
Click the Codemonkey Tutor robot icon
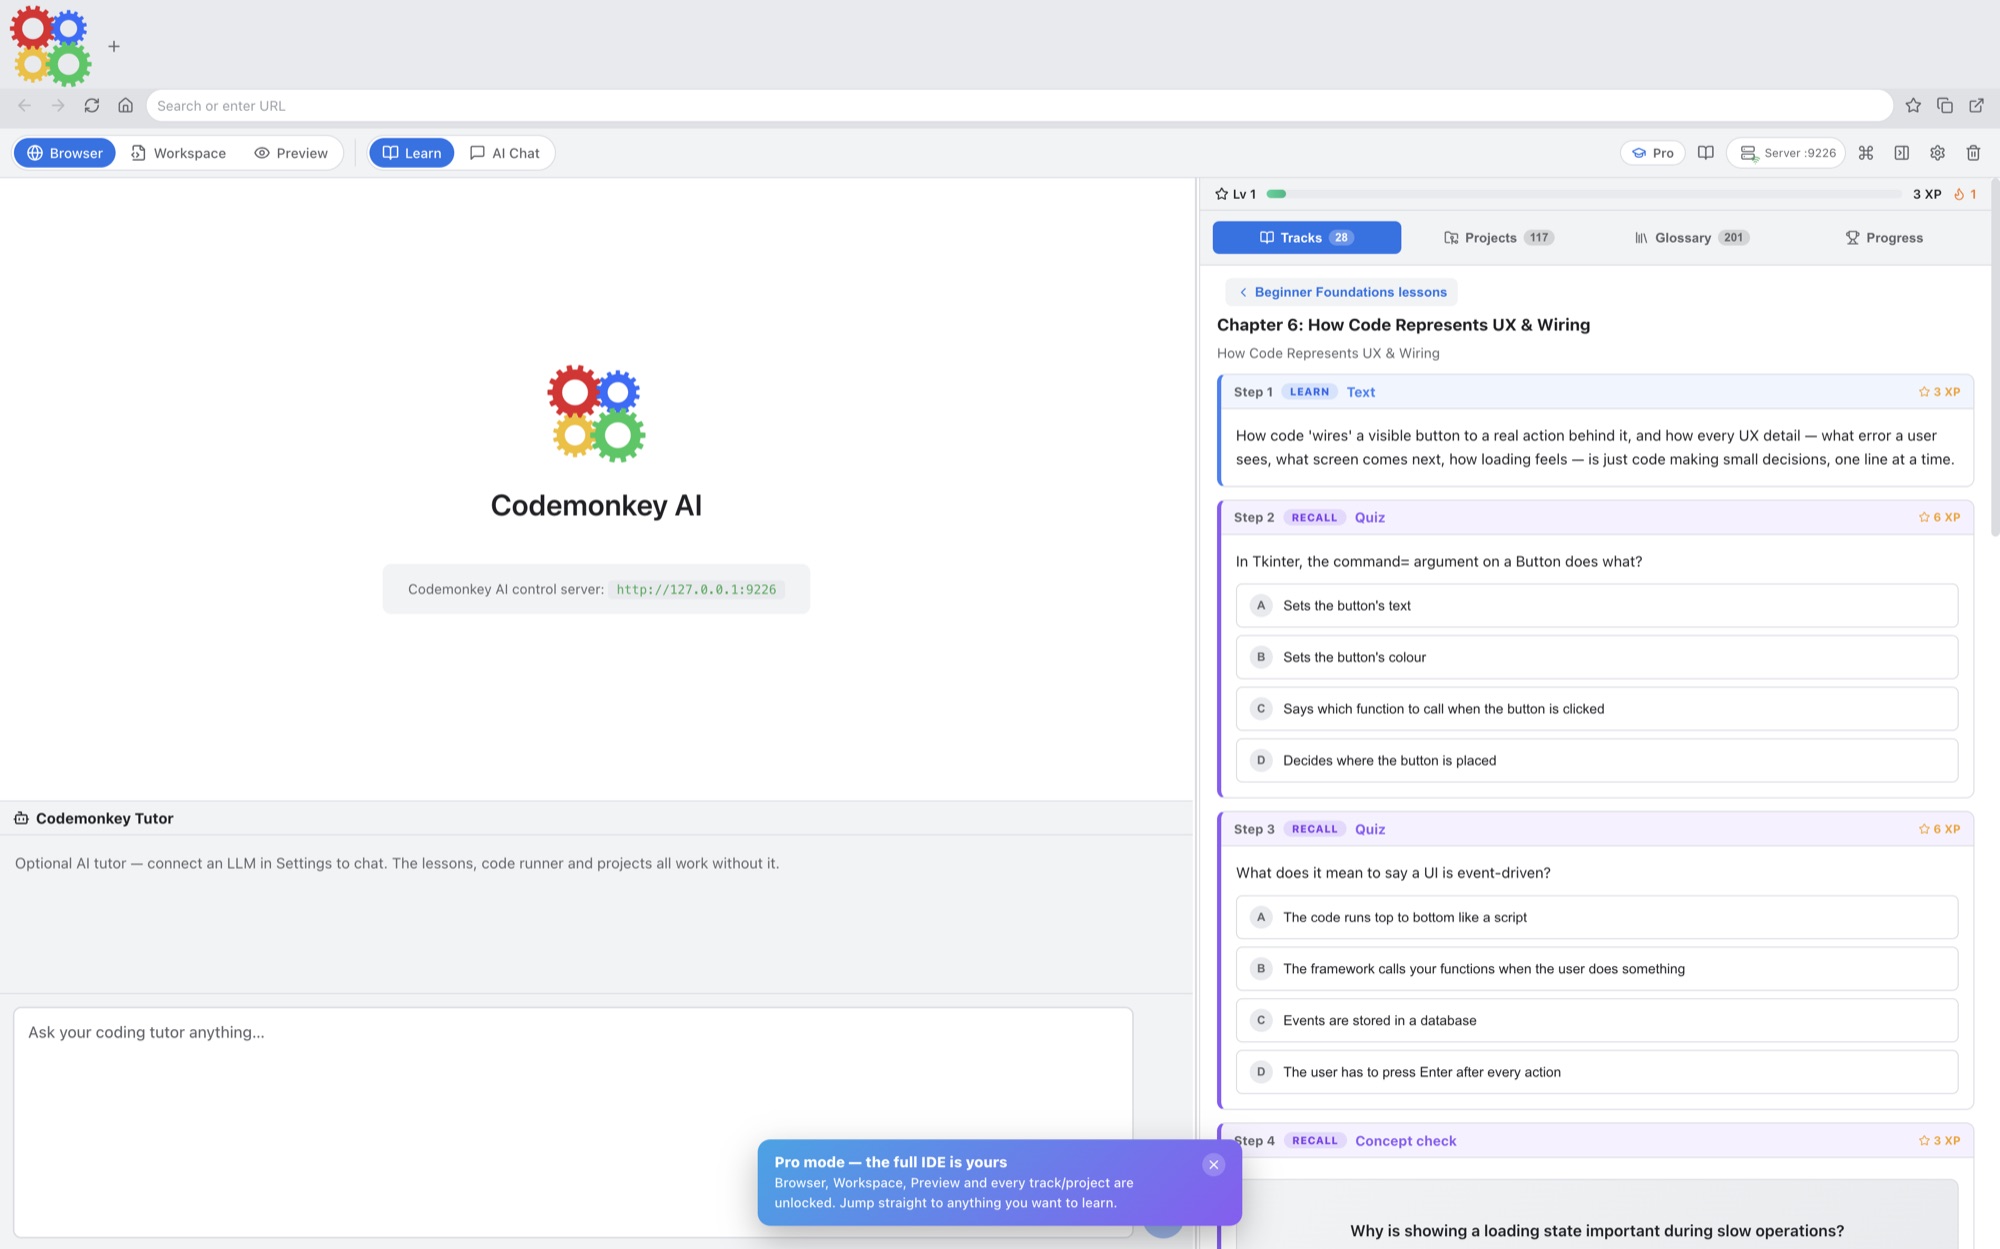point(21,818)
